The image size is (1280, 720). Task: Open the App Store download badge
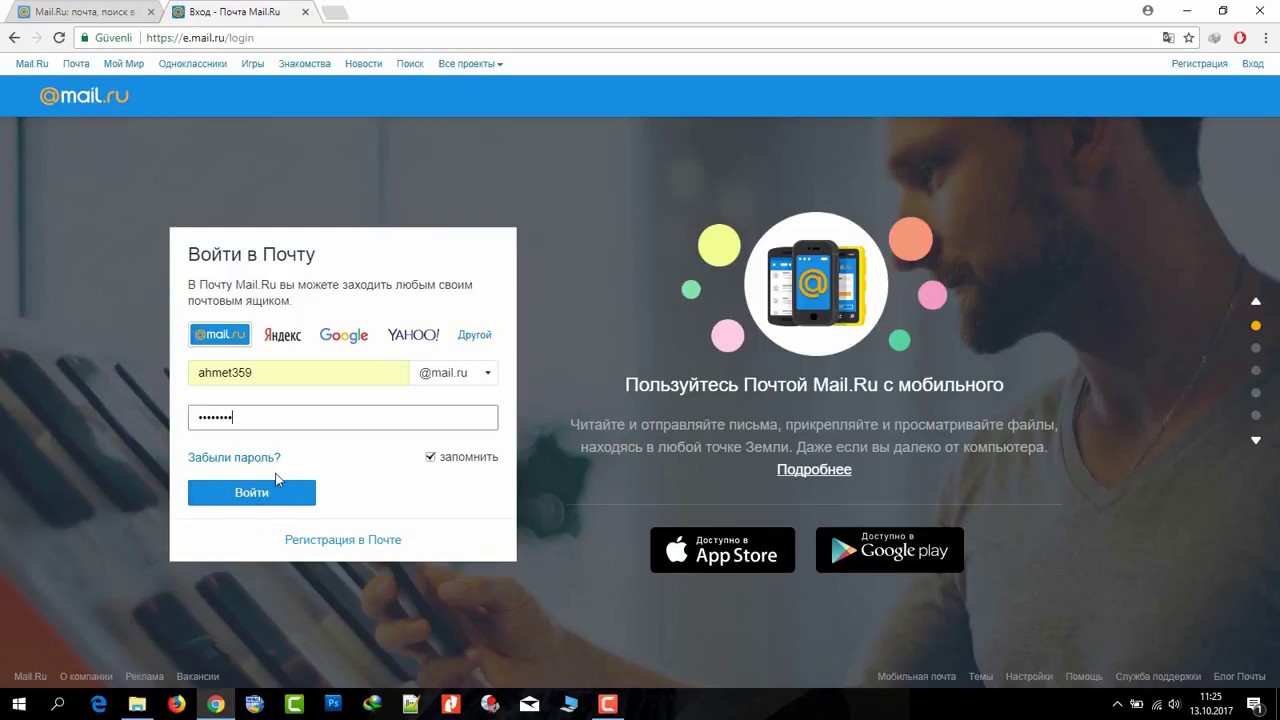click(722, 550)
